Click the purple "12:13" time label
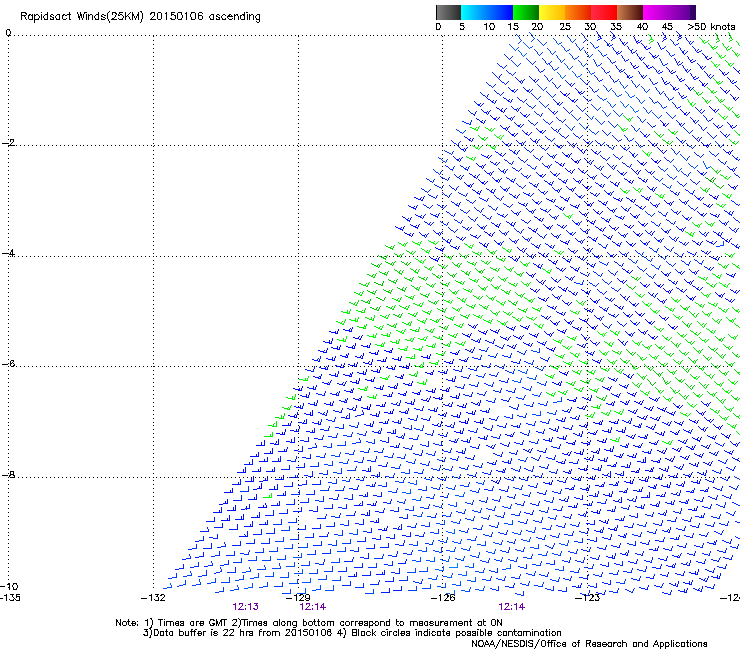The width and height of the screenshot is (740, 650). [245, 607]
